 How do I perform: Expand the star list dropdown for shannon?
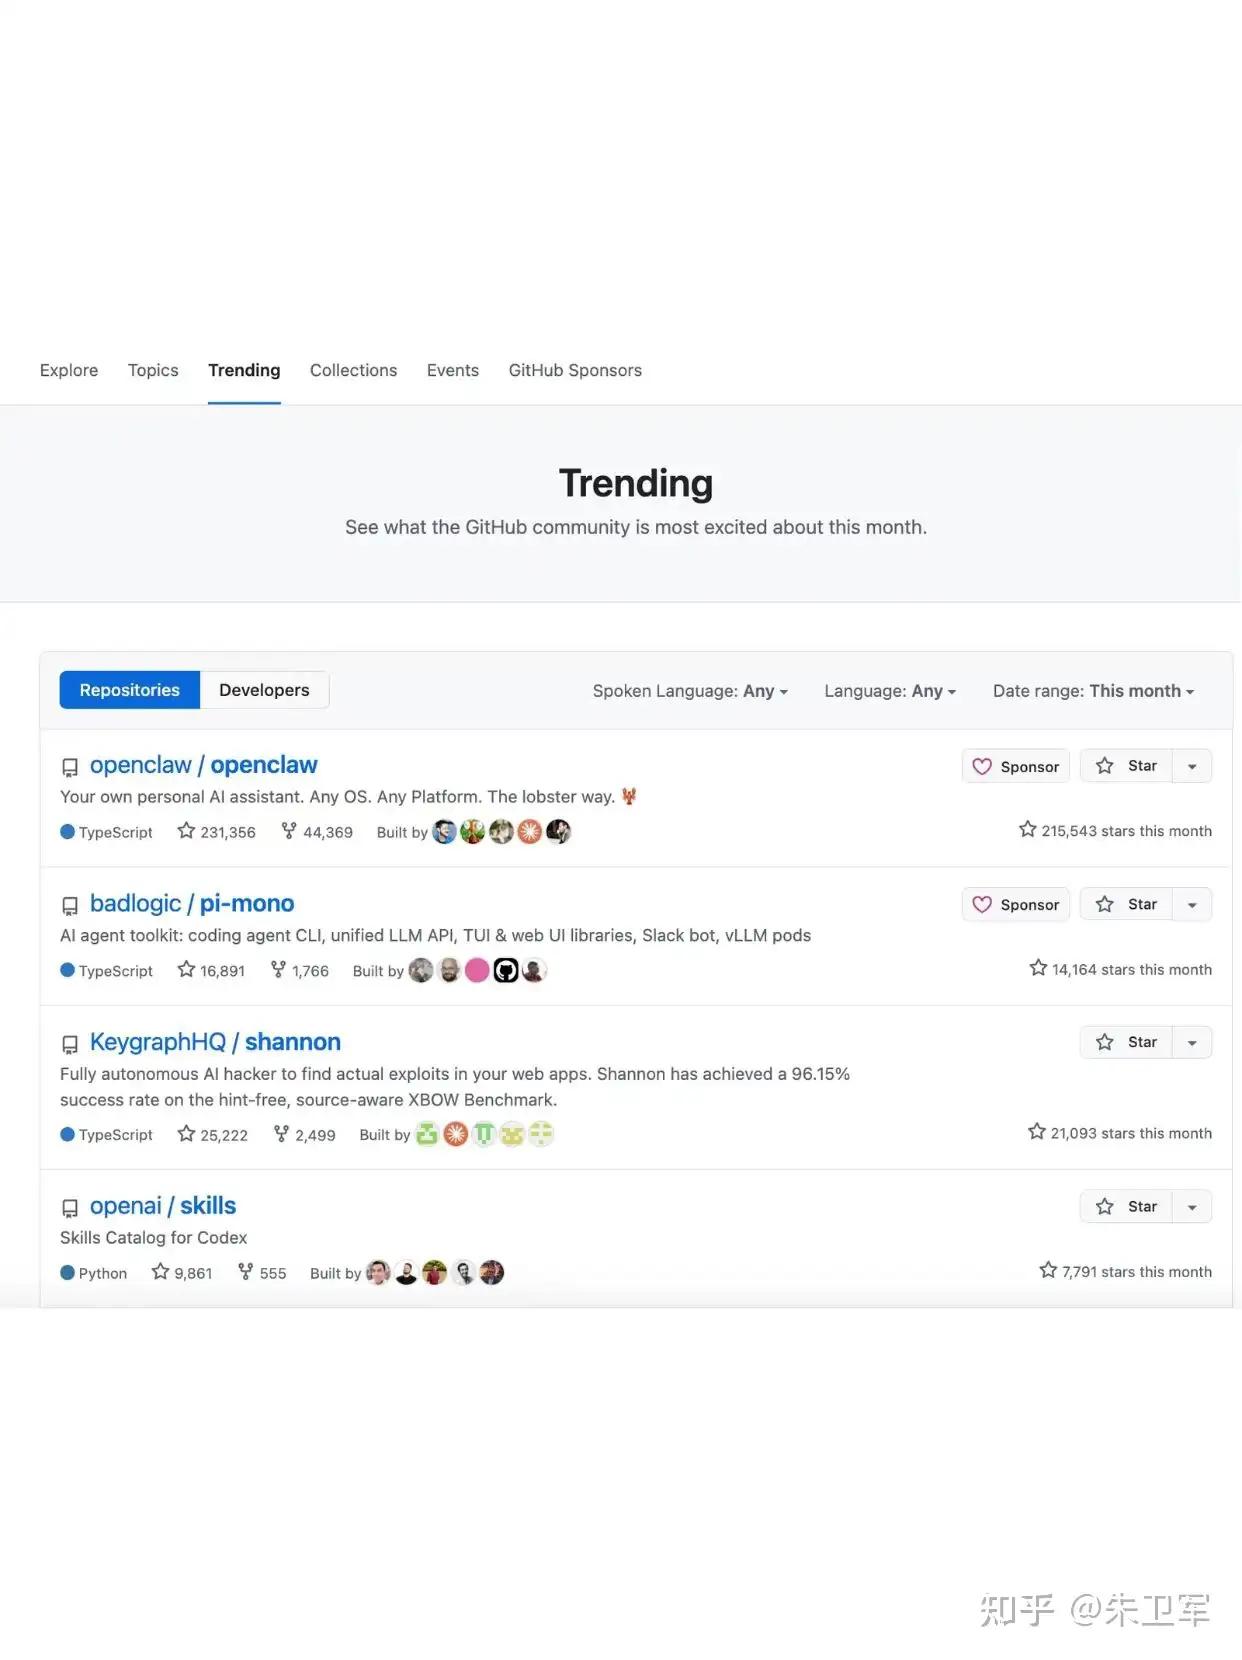click(1192, 1042)
